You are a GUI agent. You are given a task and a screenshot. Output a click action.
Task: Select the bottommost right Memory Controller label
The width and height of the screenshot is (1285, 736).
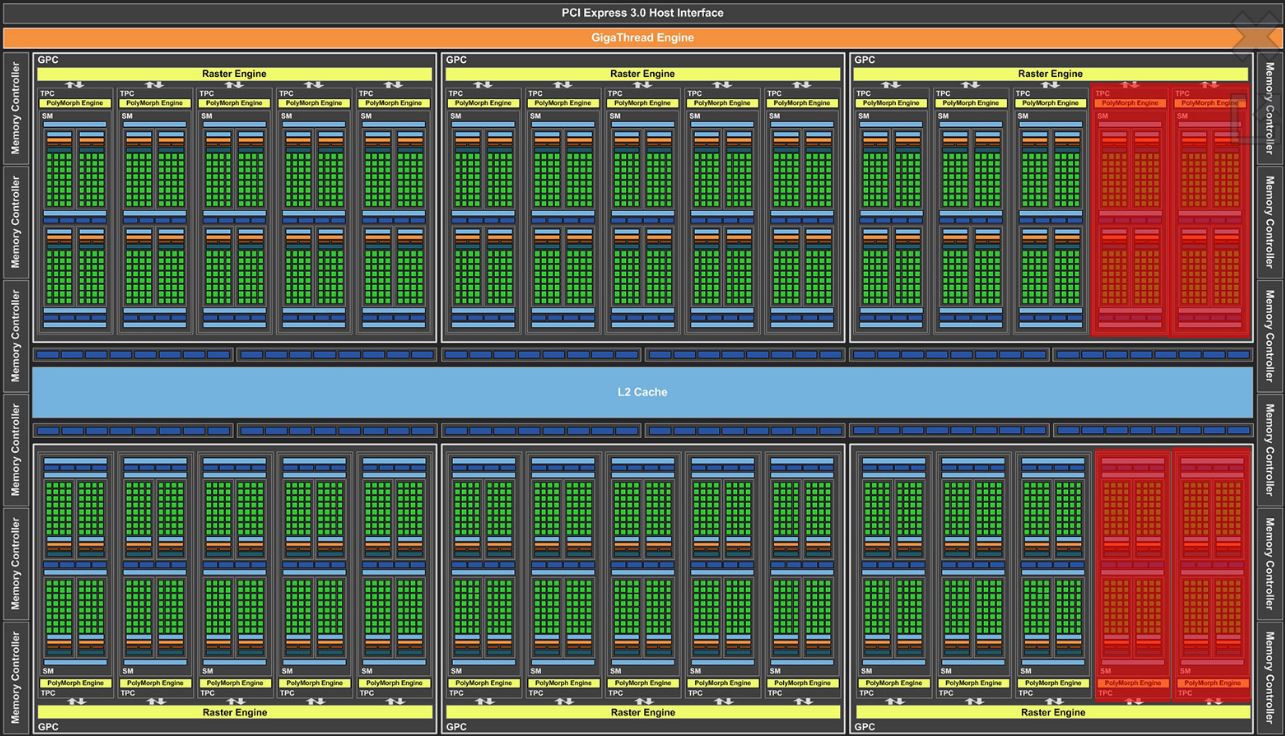coord(1270,677)
